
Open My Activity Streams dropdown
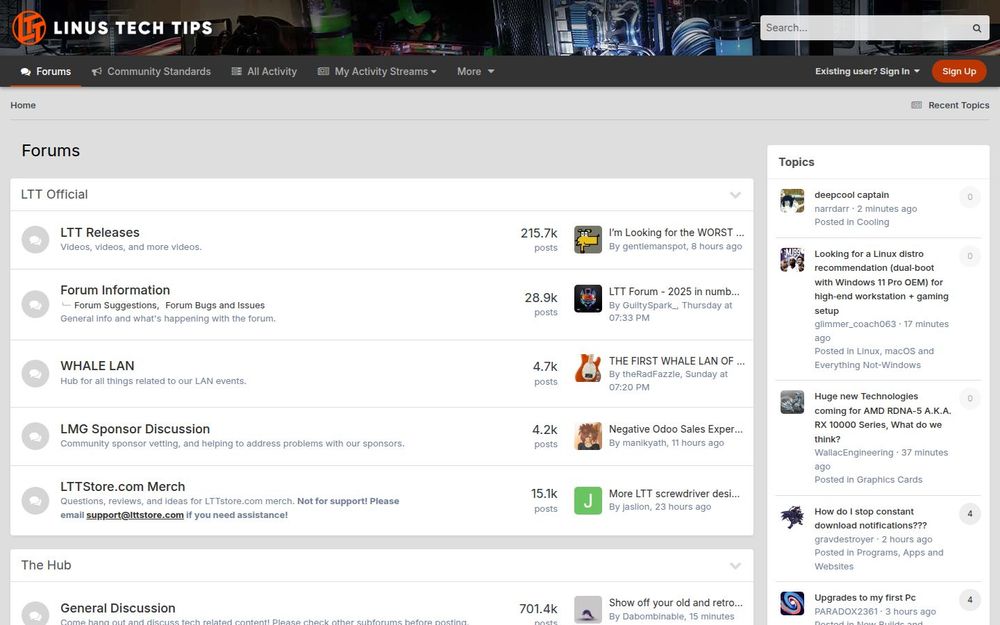click(377, 71)
